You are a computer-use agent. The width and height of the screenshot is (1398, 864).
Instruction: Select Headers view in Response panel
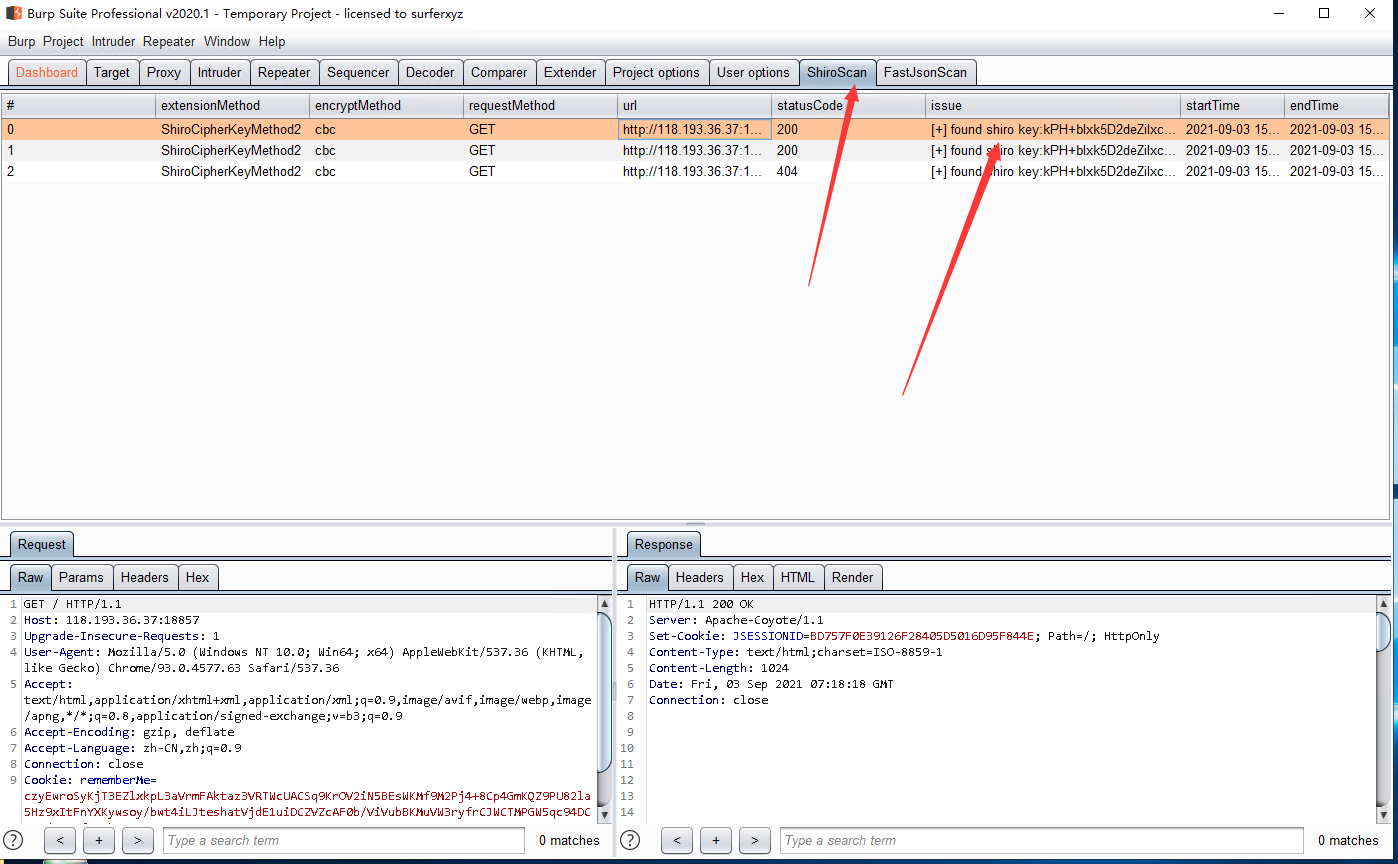click(699, 577)
